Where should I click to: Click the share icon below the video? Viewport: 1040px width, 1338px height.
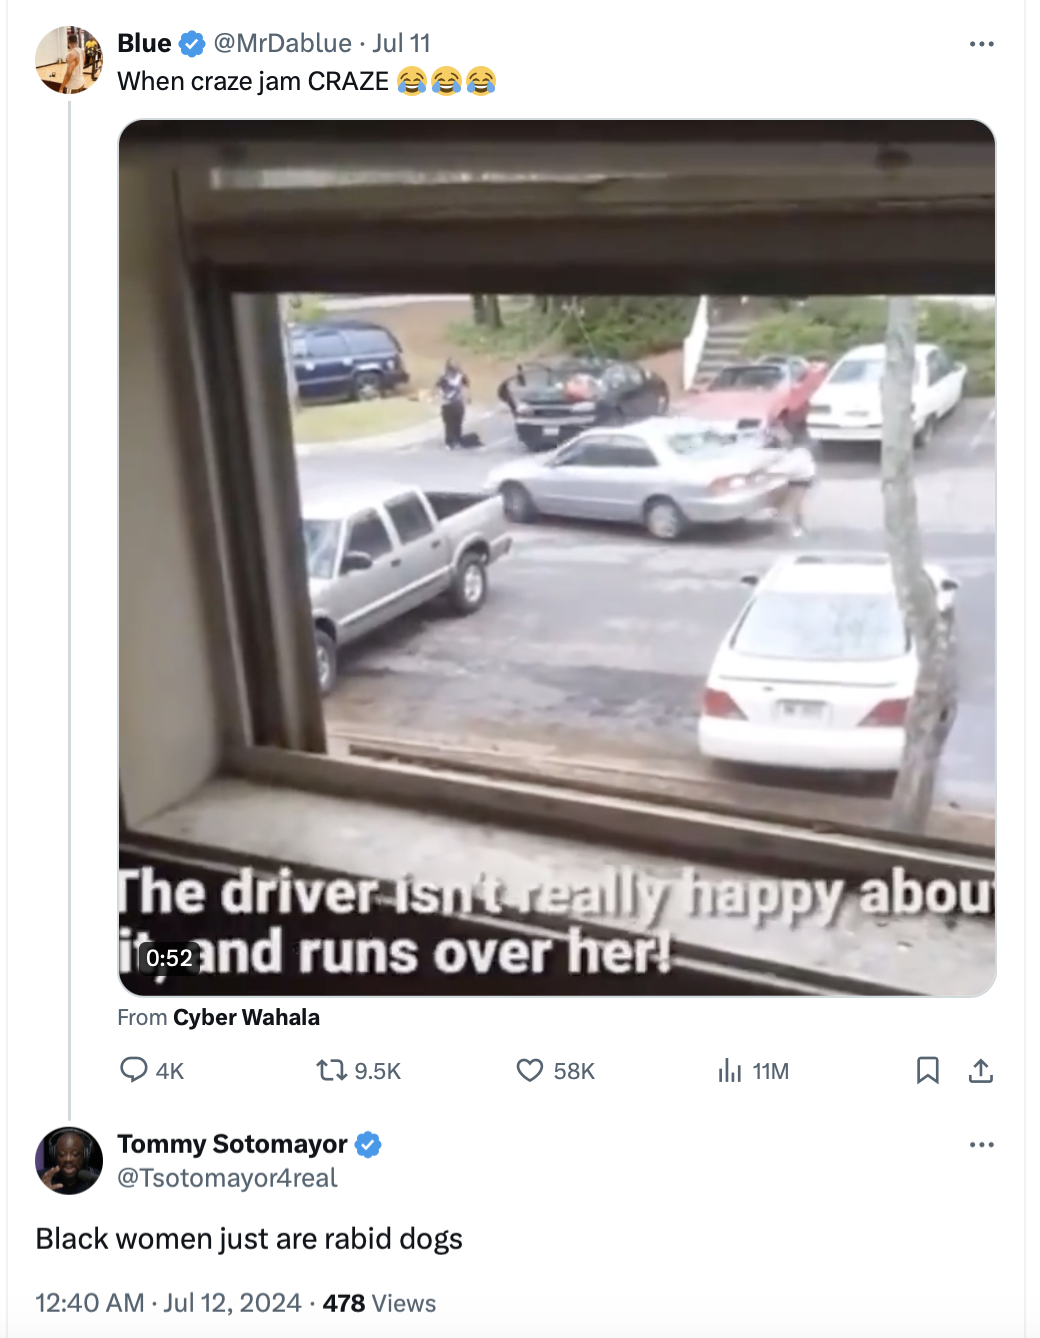pyautogui.click(x=981, y=1070)
